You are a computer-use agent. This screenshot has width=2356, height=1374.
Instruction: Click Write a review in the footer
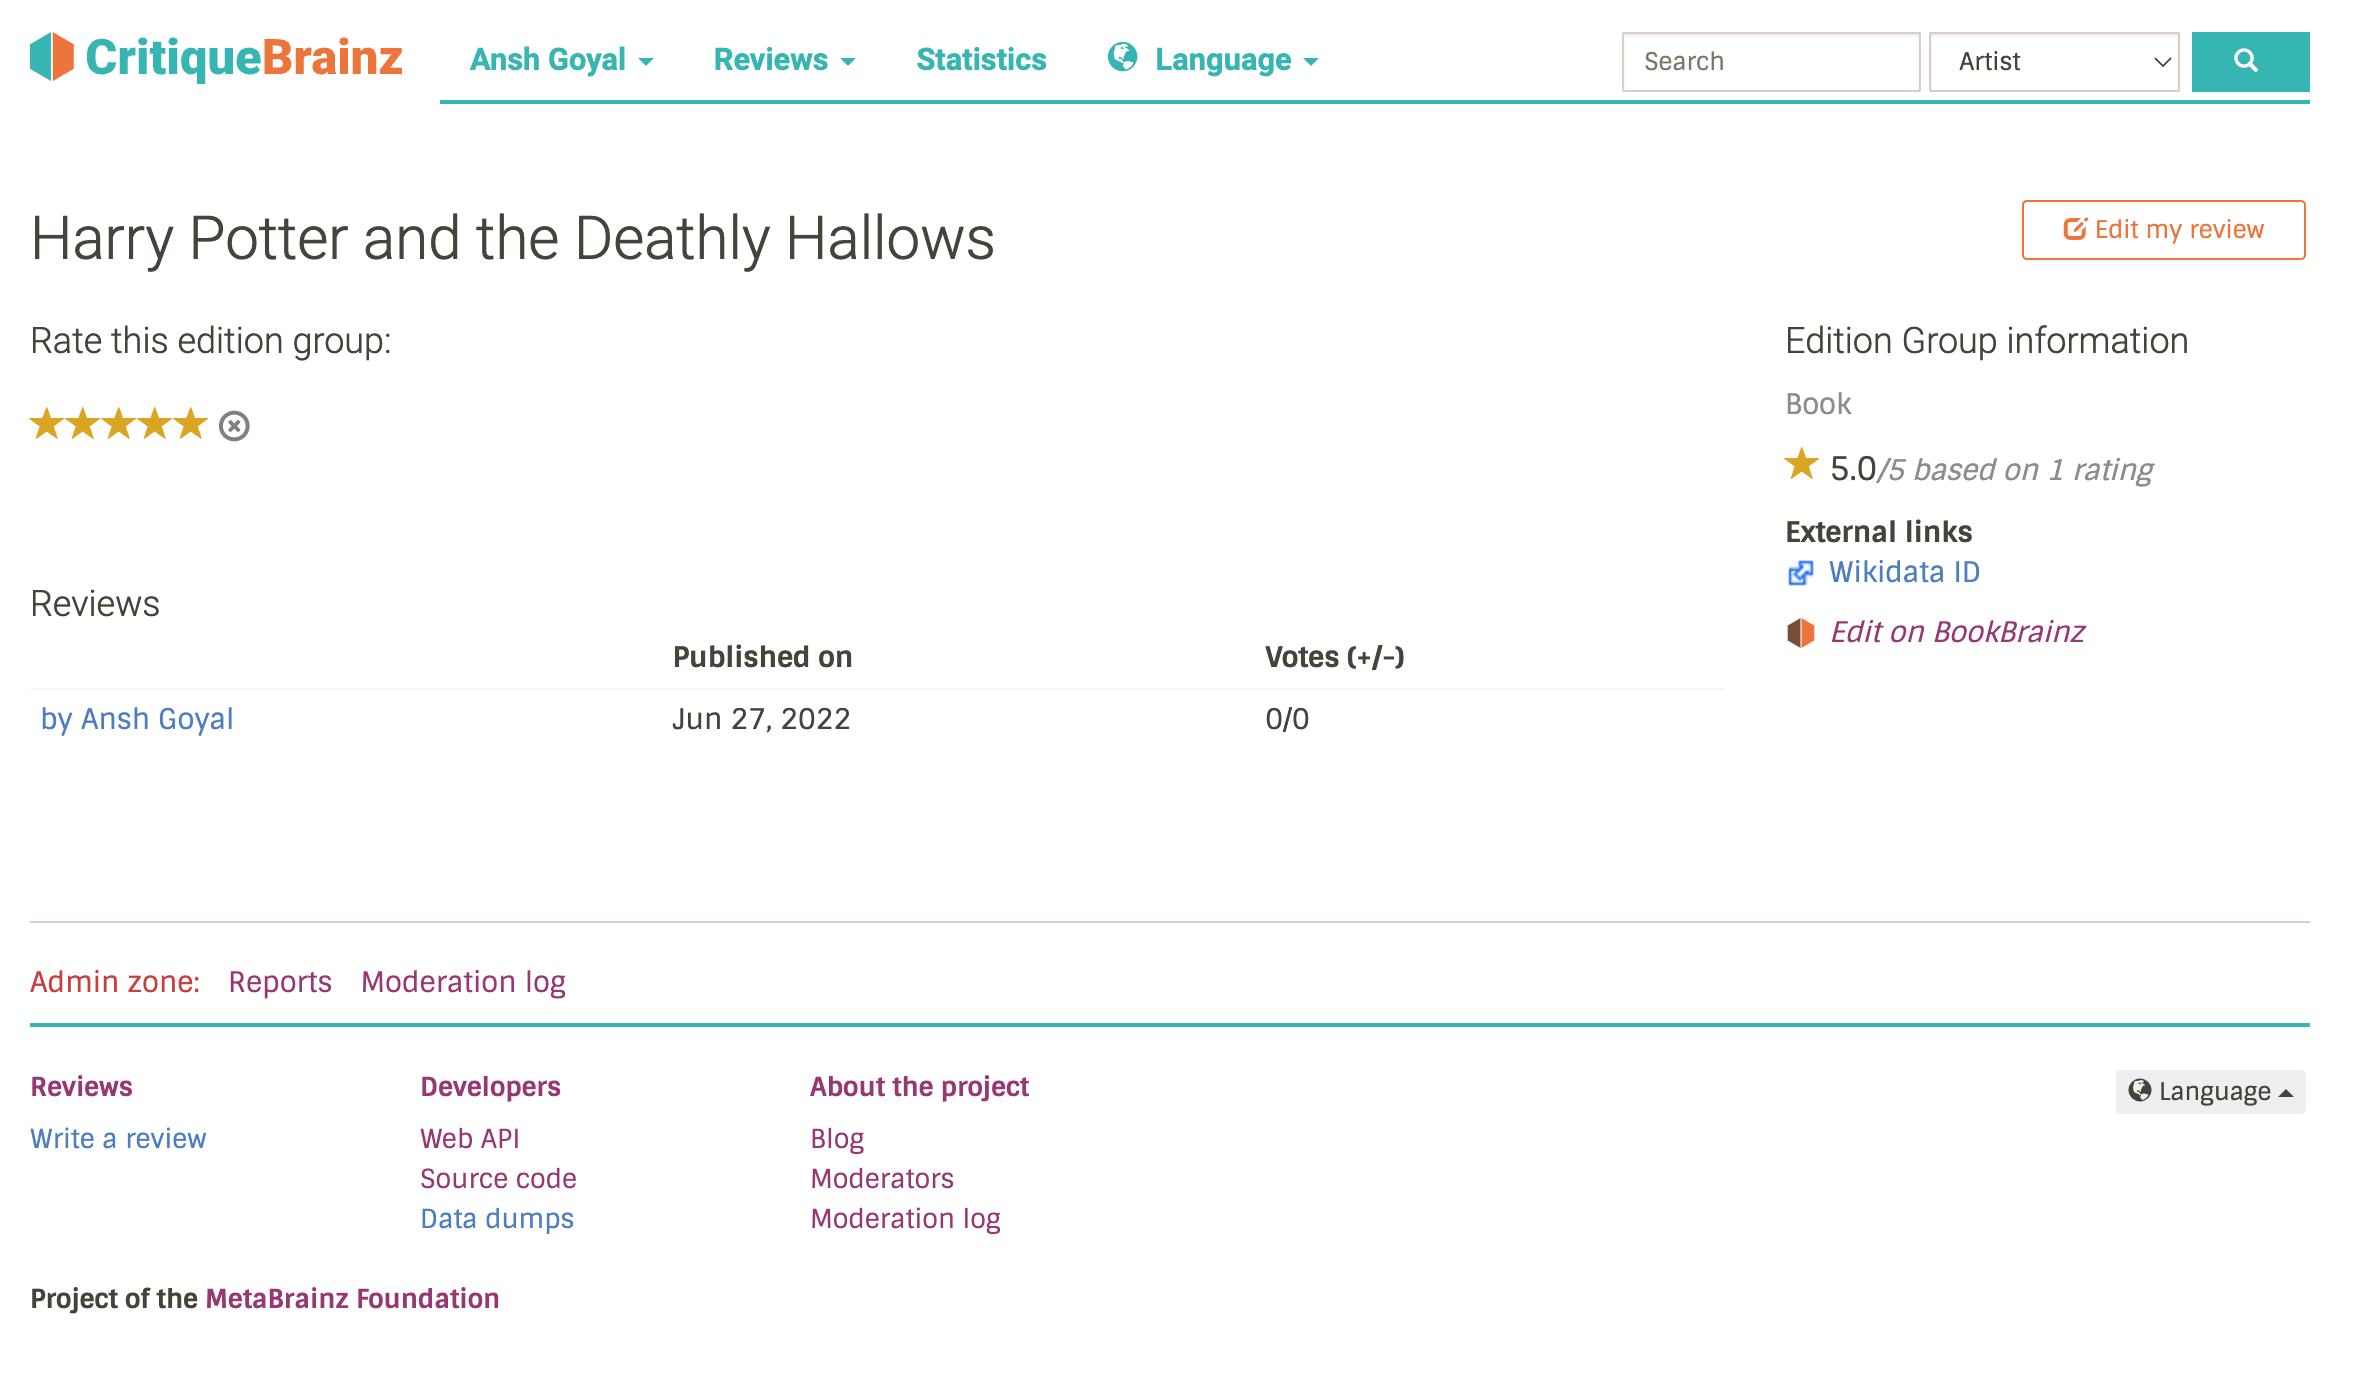click(x=118, y=1139)
